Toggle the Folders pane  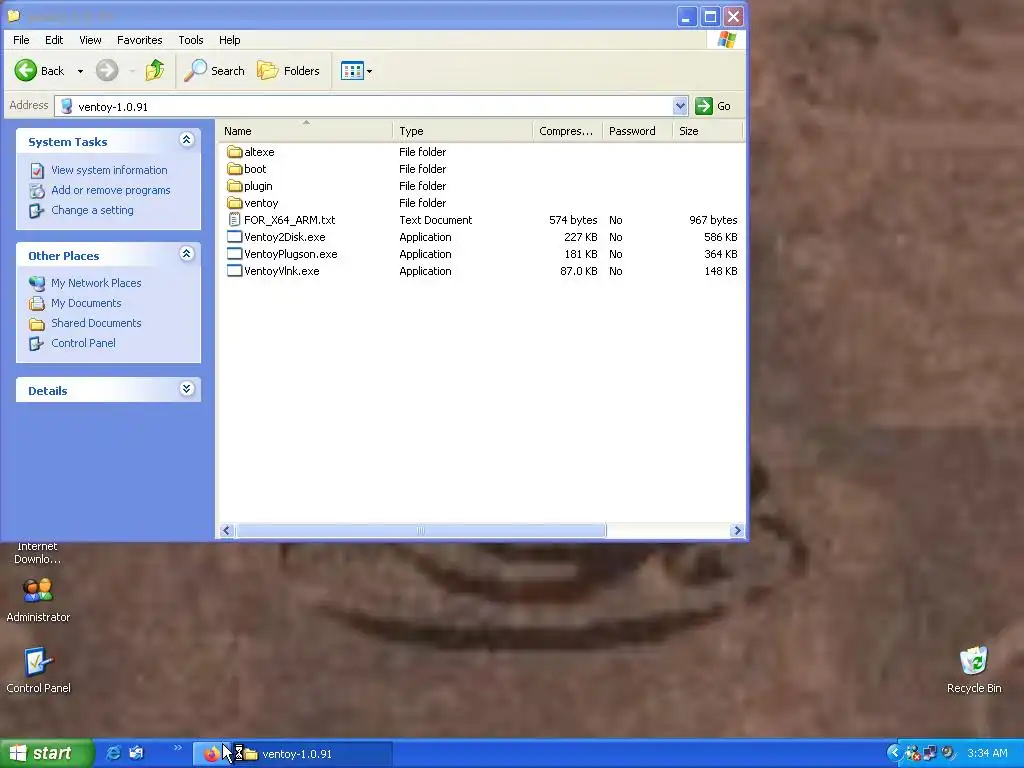tap(289, 71)
